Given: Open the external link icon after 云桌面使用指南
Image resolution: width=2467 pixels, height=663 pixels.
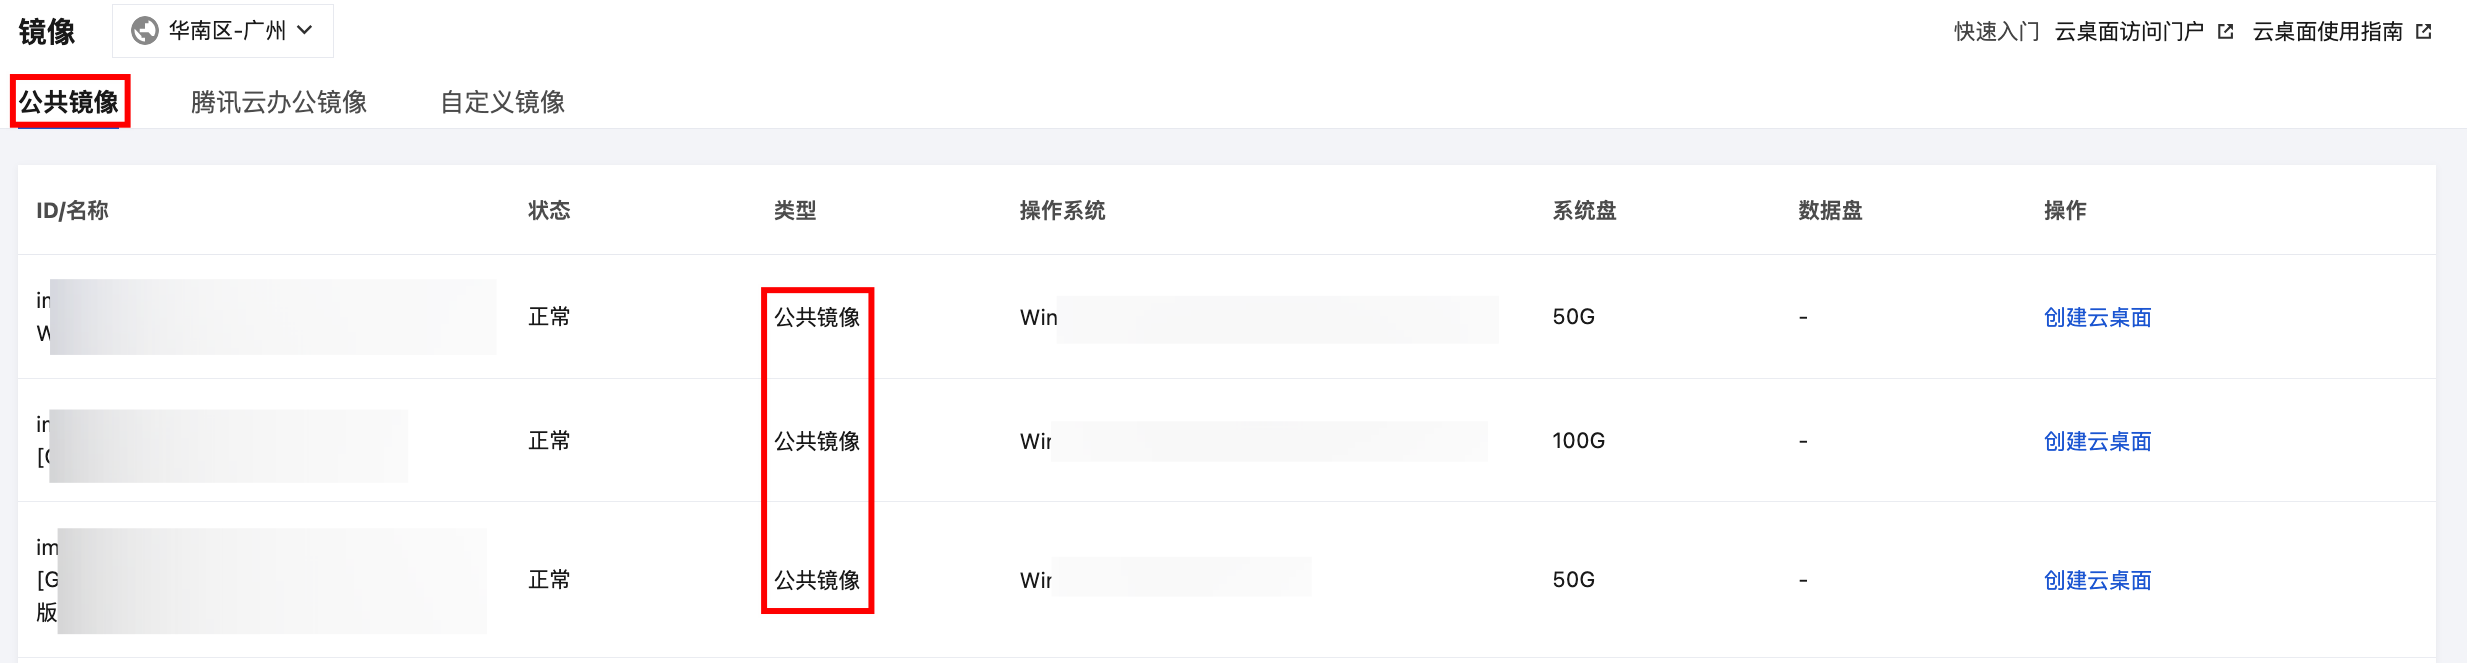Looking at the screenshot, I should tap(2424, 32).
